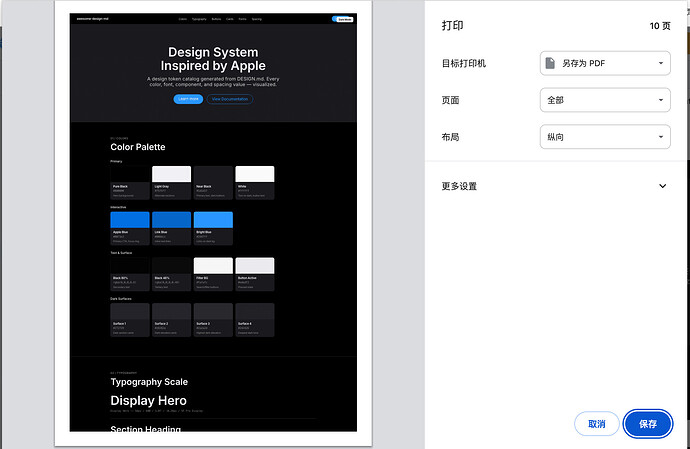Viewport: 690px width, 449px height.
Task: Click the PDF file icon in destination field
Action: point(550,63)
